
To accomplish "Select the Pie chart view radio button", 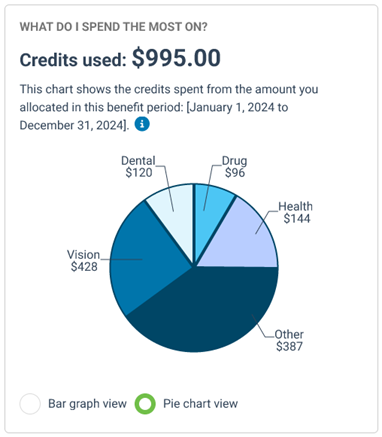I will [145, 404].
